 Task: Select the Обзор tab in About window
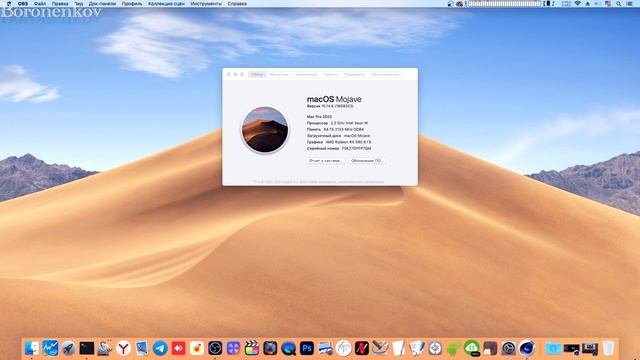point(257,74)
